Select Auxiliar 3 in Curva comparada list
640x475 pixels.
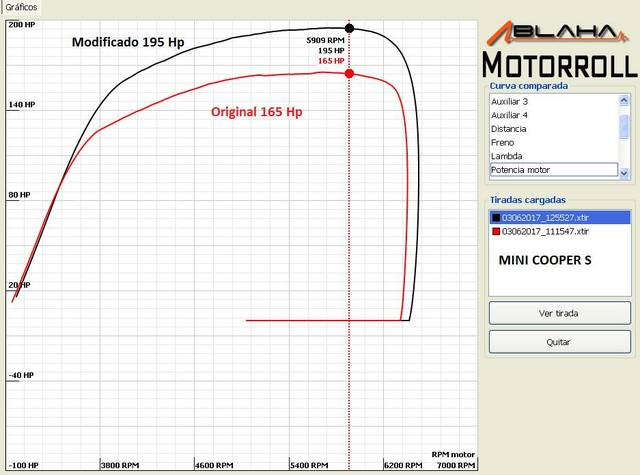510,101
